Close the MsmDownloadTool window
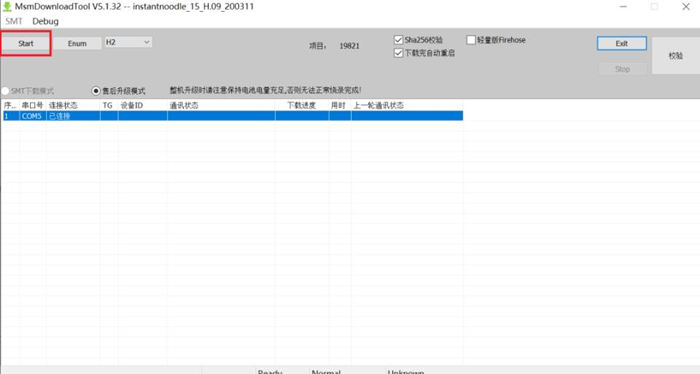The image size is (700, 374). coord(686,7)
